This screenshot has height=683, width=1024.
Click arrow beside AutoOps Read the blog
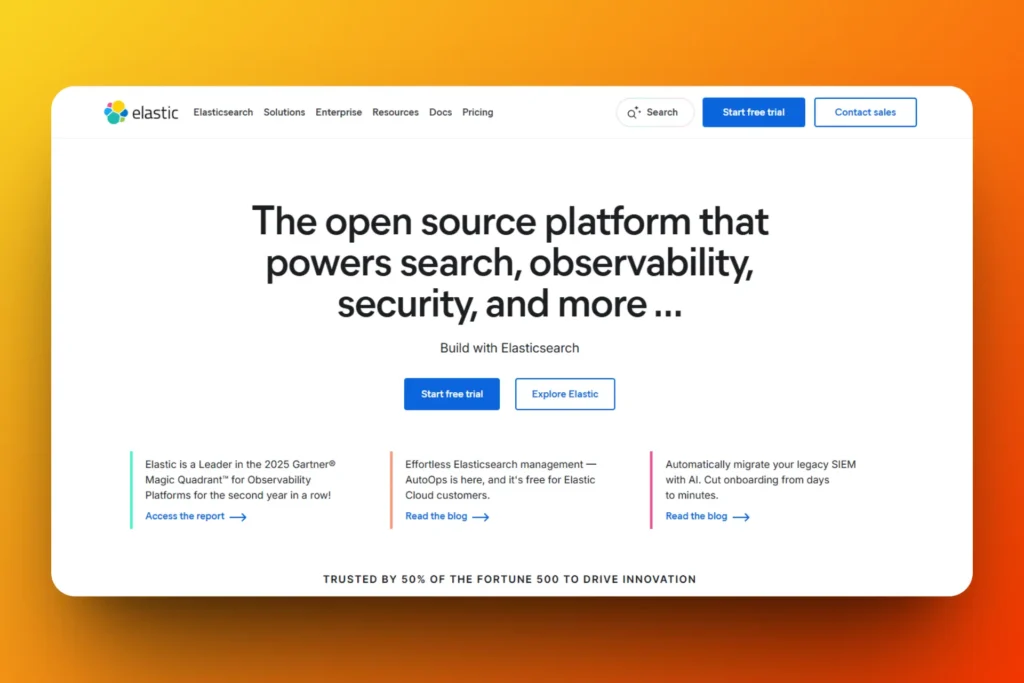481,516
